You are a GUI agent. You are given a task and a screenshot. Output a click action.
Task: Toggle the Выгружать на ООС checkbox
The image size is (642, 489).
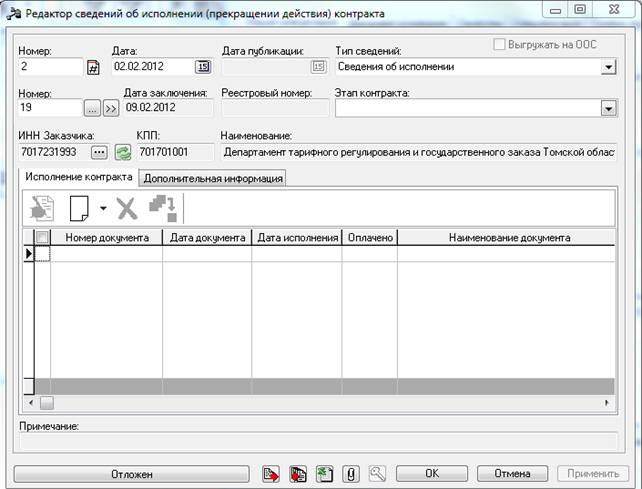click(500, 45)
